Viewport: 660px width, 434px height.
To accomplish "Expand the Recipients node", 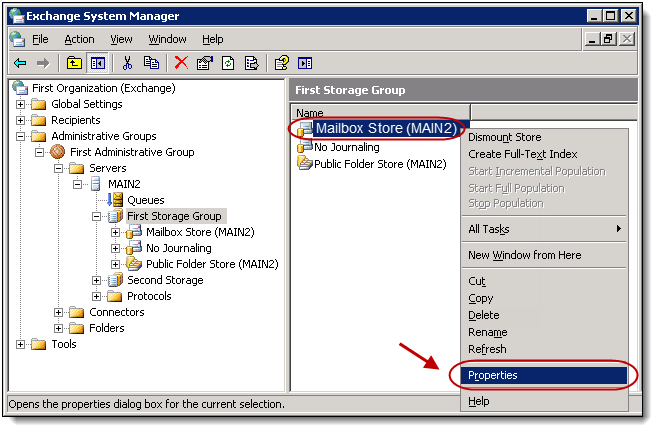I will (x=20, y=120).
